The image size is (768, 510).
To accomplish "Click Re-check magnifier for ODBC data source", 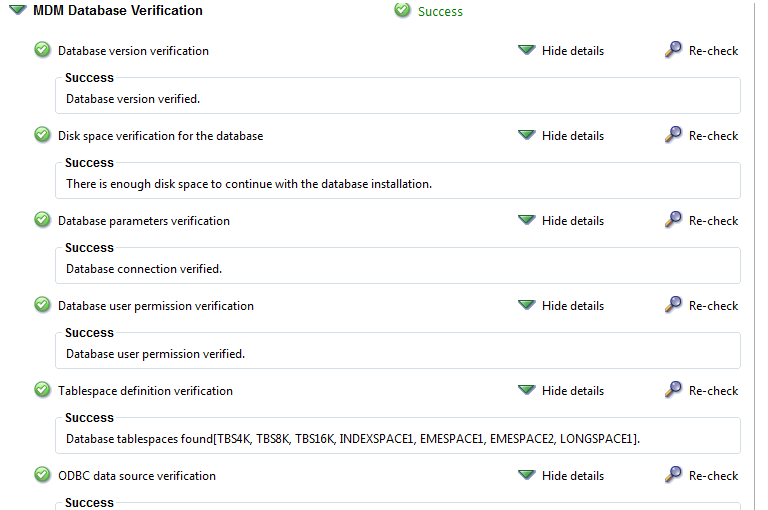I will 673,475.
